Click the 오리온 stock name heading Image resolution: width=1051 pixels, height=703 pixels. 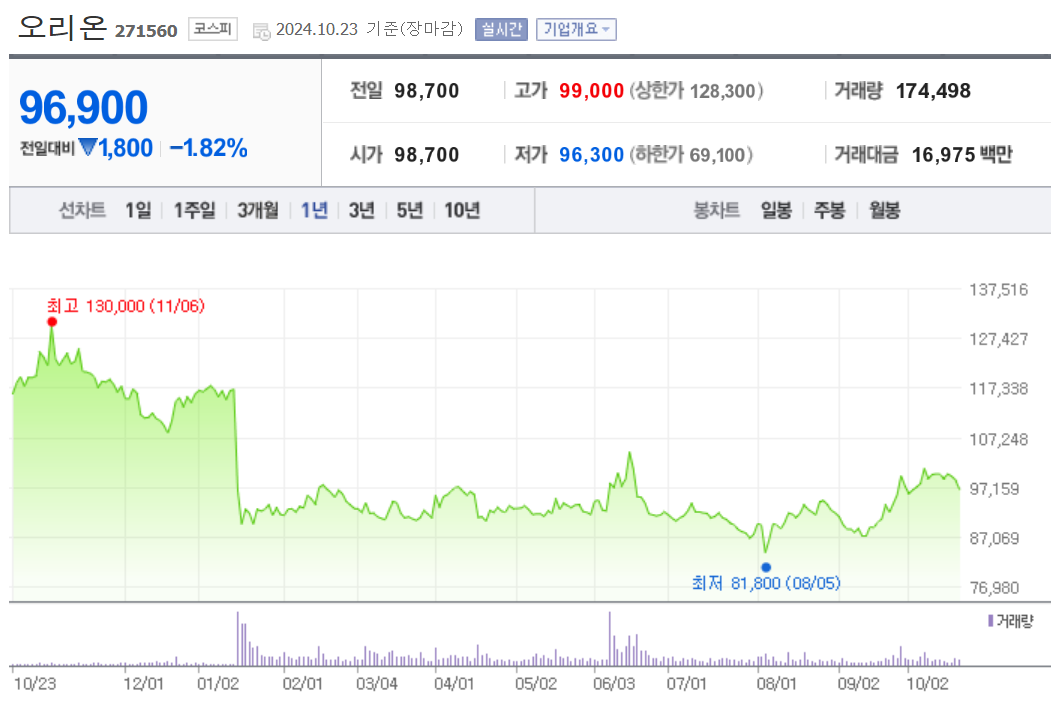(x=62, y=27)
